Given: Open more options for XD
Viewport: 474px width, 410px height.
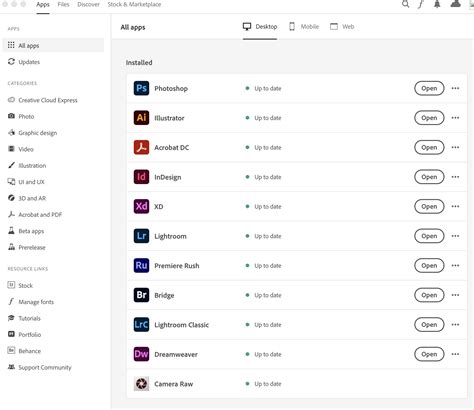Looking at the screenshot, I should tap(455, 206).
